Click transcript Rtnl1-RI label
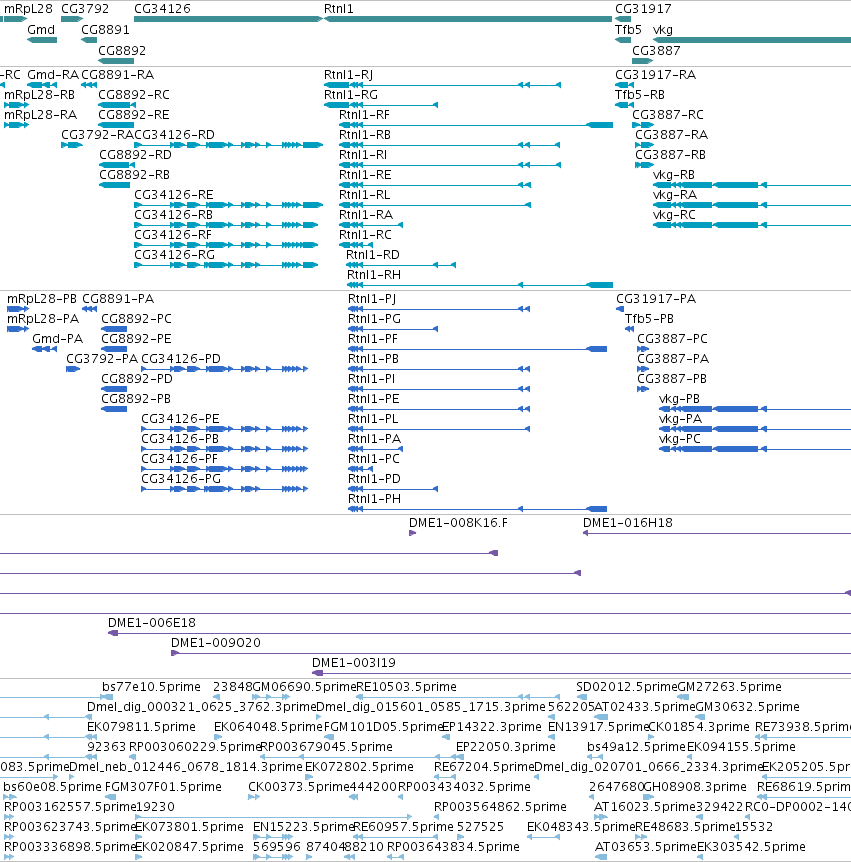 tap(363, 154)
